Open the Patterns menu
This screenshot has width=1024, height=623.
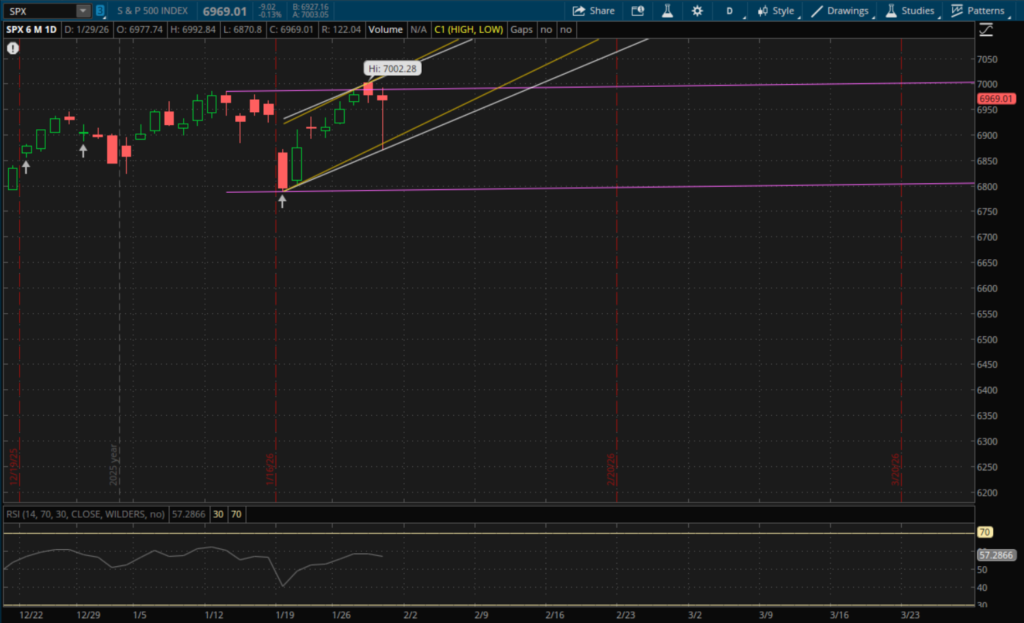tap(978, 11)
